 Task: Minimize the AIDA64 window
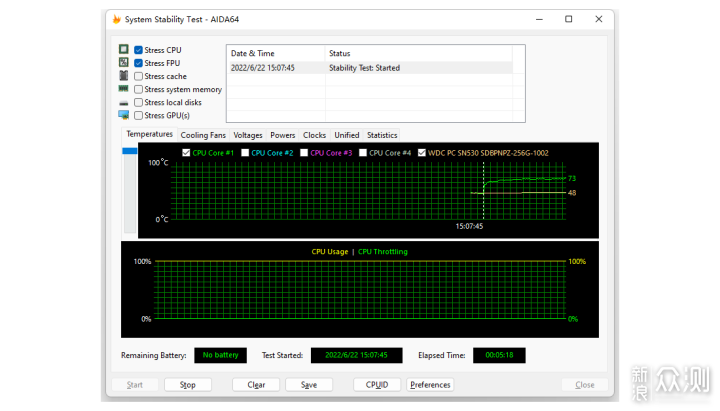pyautogui.click(x=539, y=19)
